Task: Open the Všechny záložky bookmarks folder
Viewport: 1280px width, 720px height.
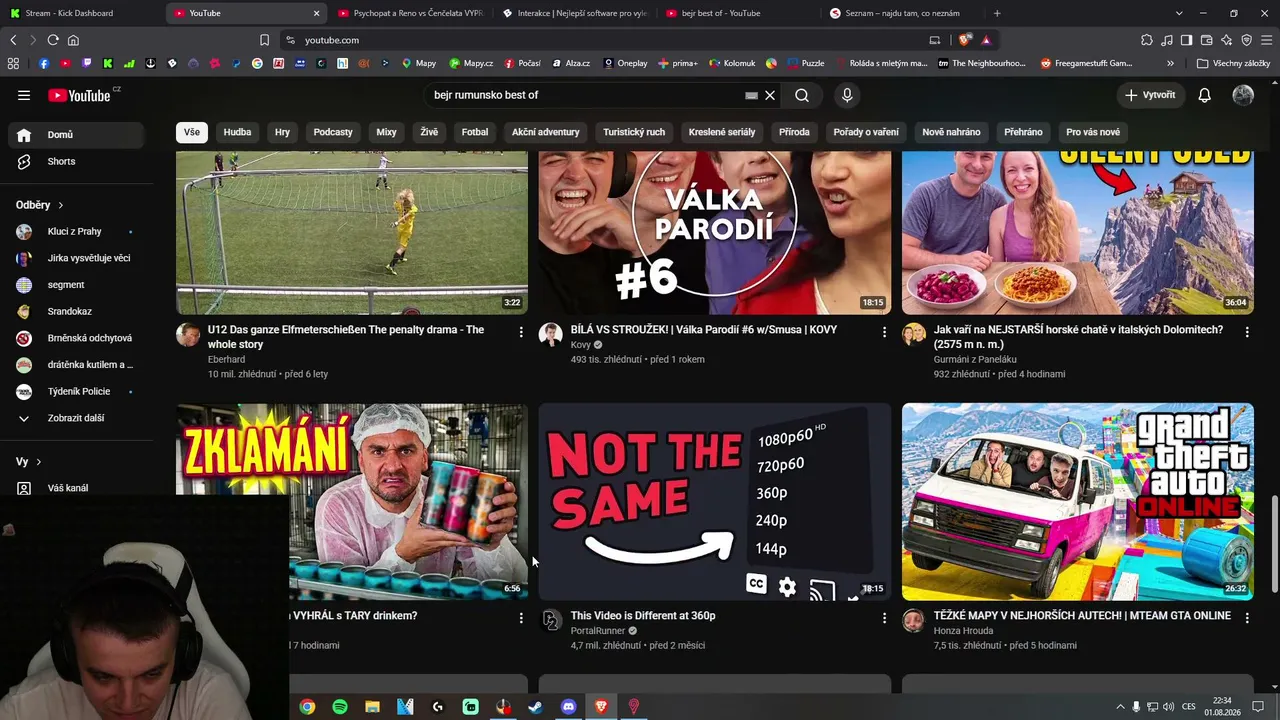Action: 1233,63
